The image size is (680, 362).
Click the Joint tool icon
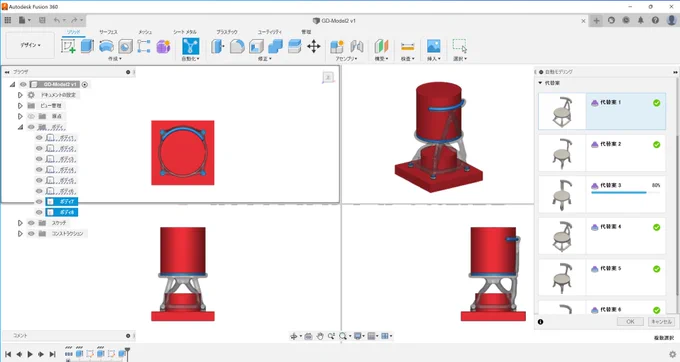pyautogui.click(x=356, y=46)
